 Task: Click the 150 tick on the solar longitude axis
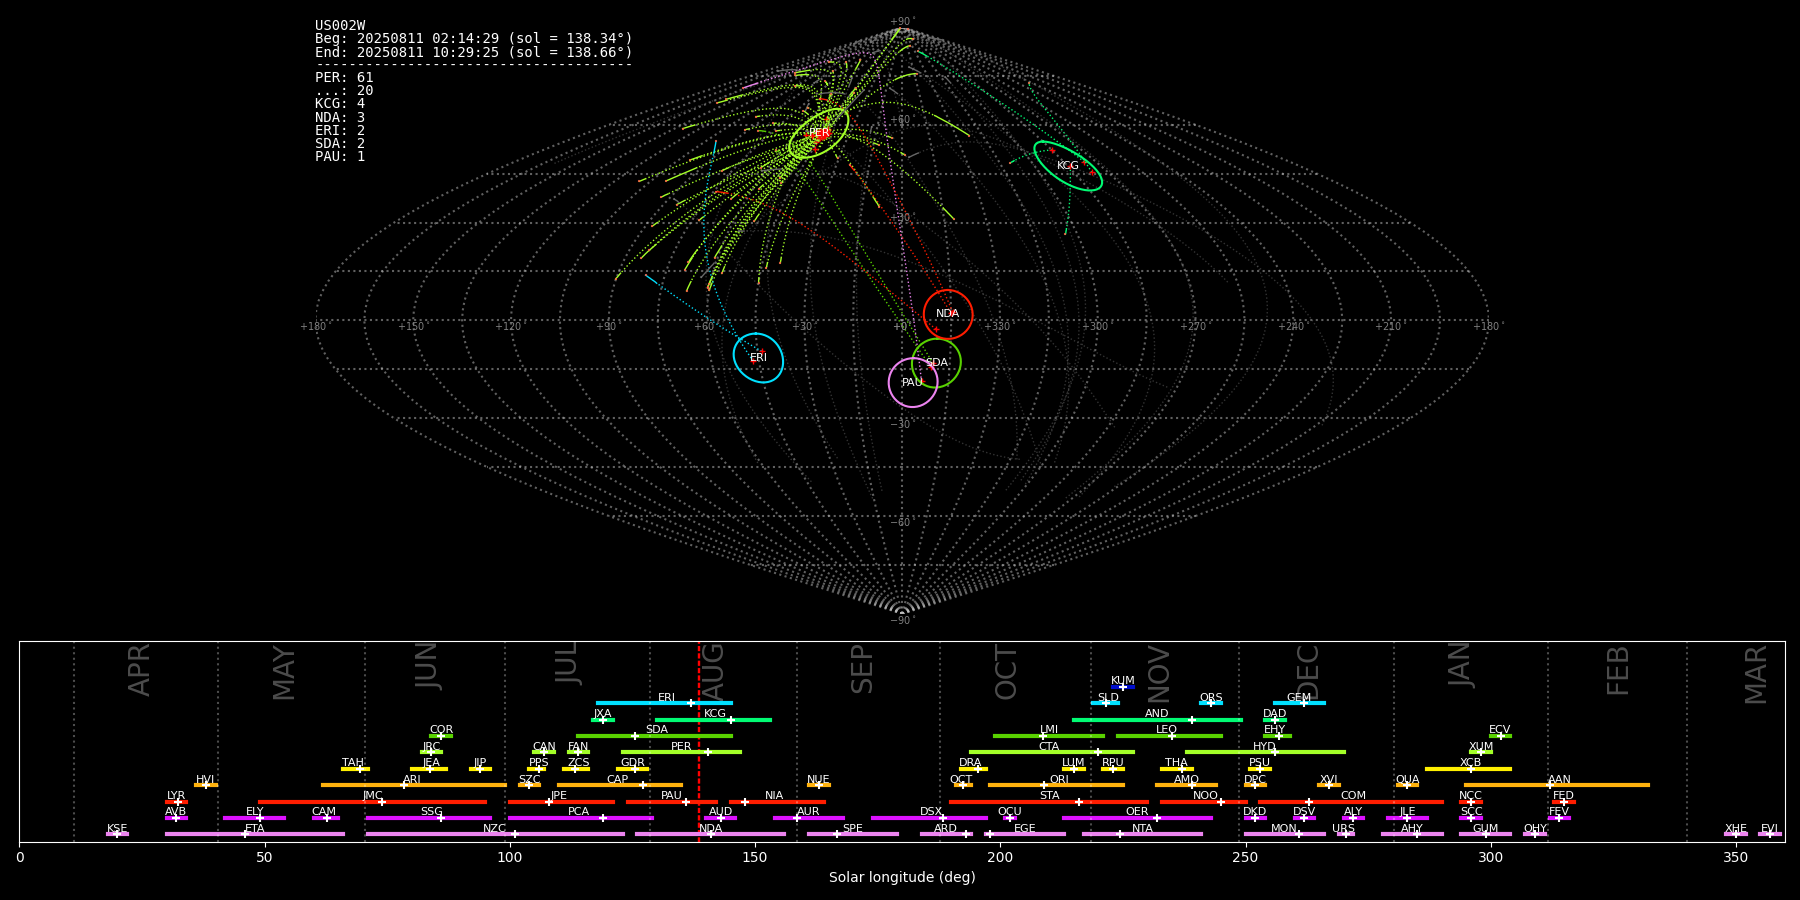[755, 857]
